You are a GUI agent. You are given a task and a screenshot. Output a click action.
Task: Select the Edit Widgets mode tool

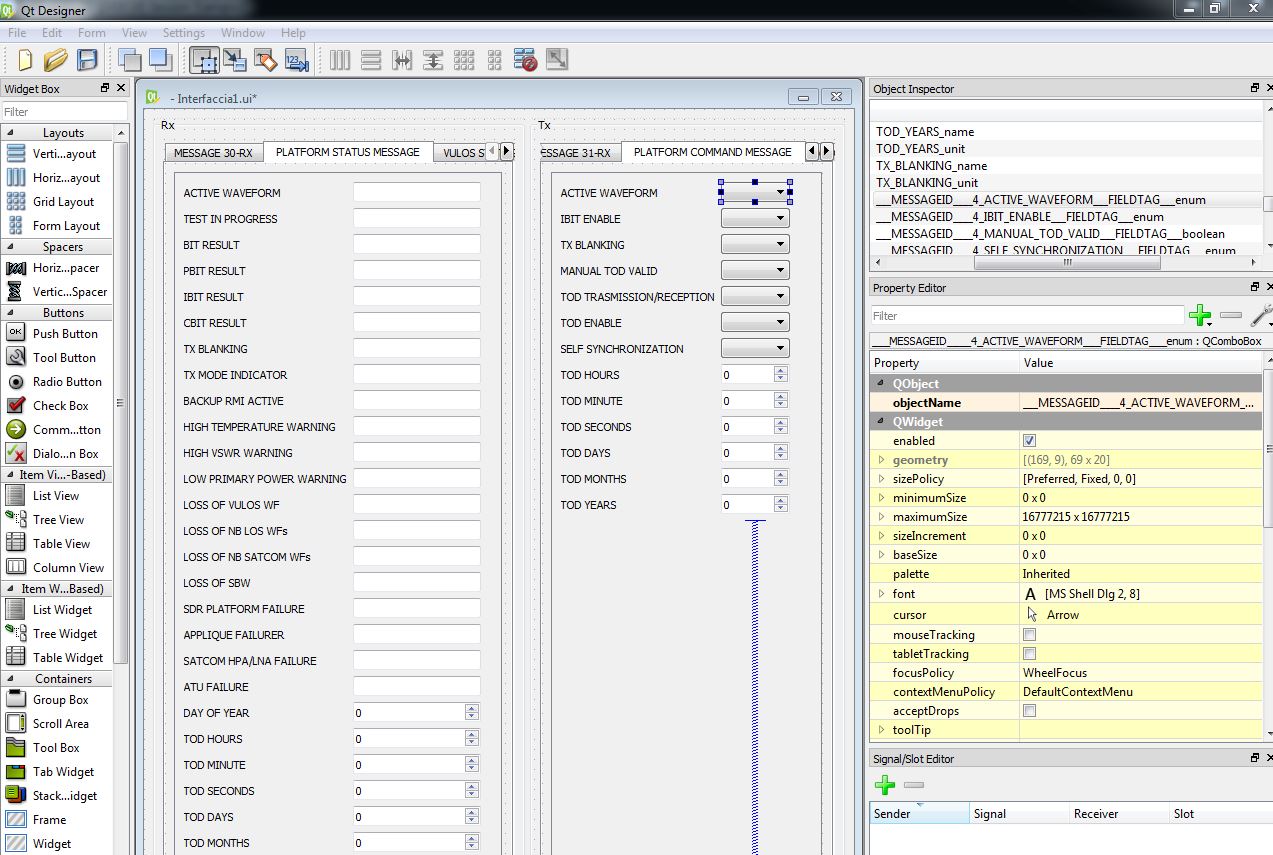pyautogui.click(x=205, y=60)
